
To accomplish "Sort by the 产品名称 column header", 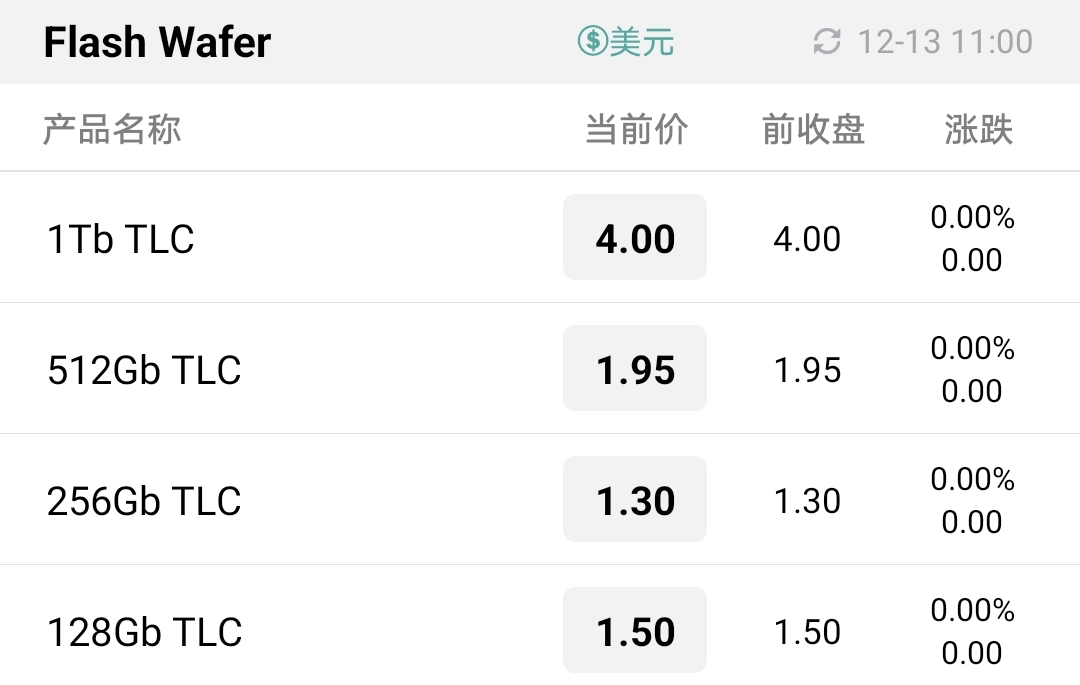I will [x=112, y=129].
